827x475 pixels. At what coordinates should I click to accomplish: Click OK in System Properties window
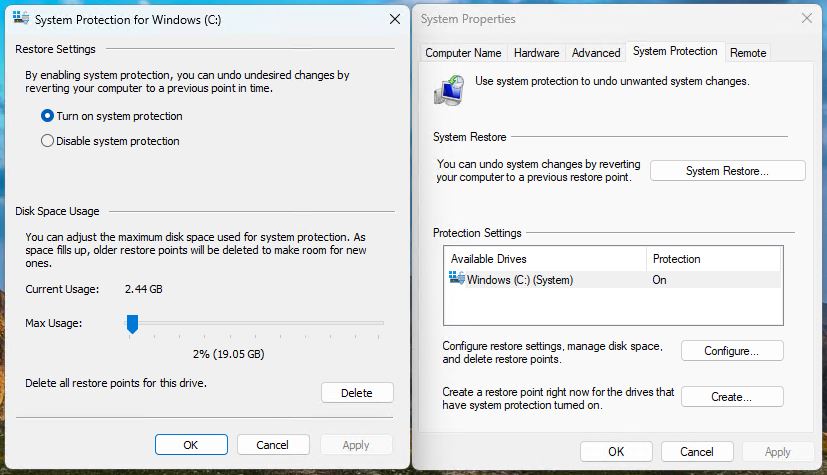point(616,451)
